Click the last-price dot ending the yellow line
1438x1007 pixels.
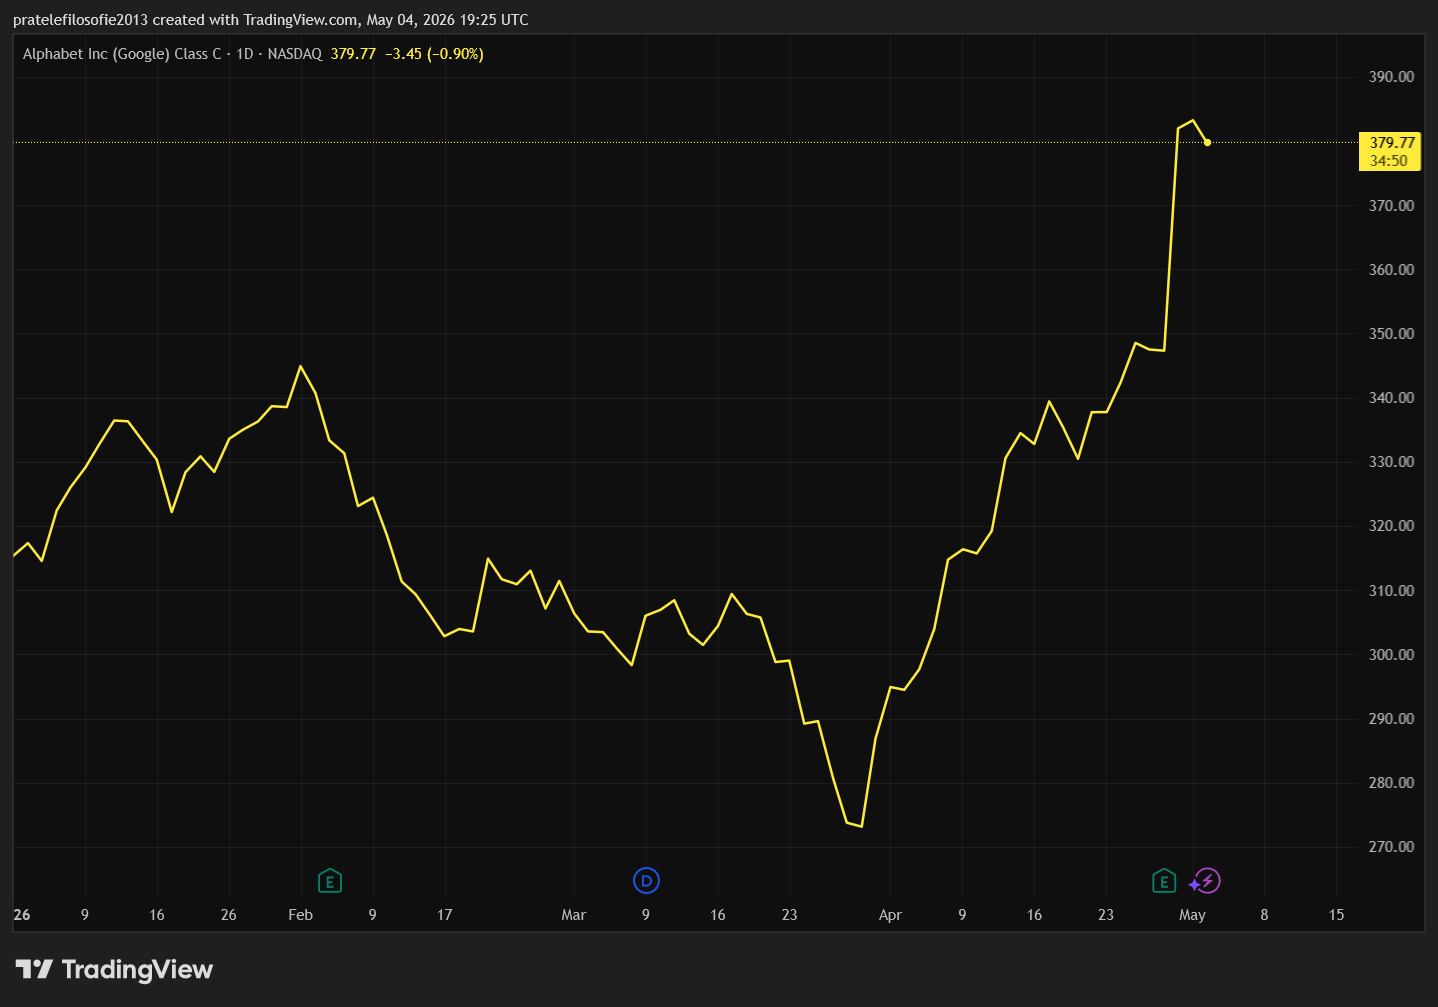click(x=1208, y=142)
